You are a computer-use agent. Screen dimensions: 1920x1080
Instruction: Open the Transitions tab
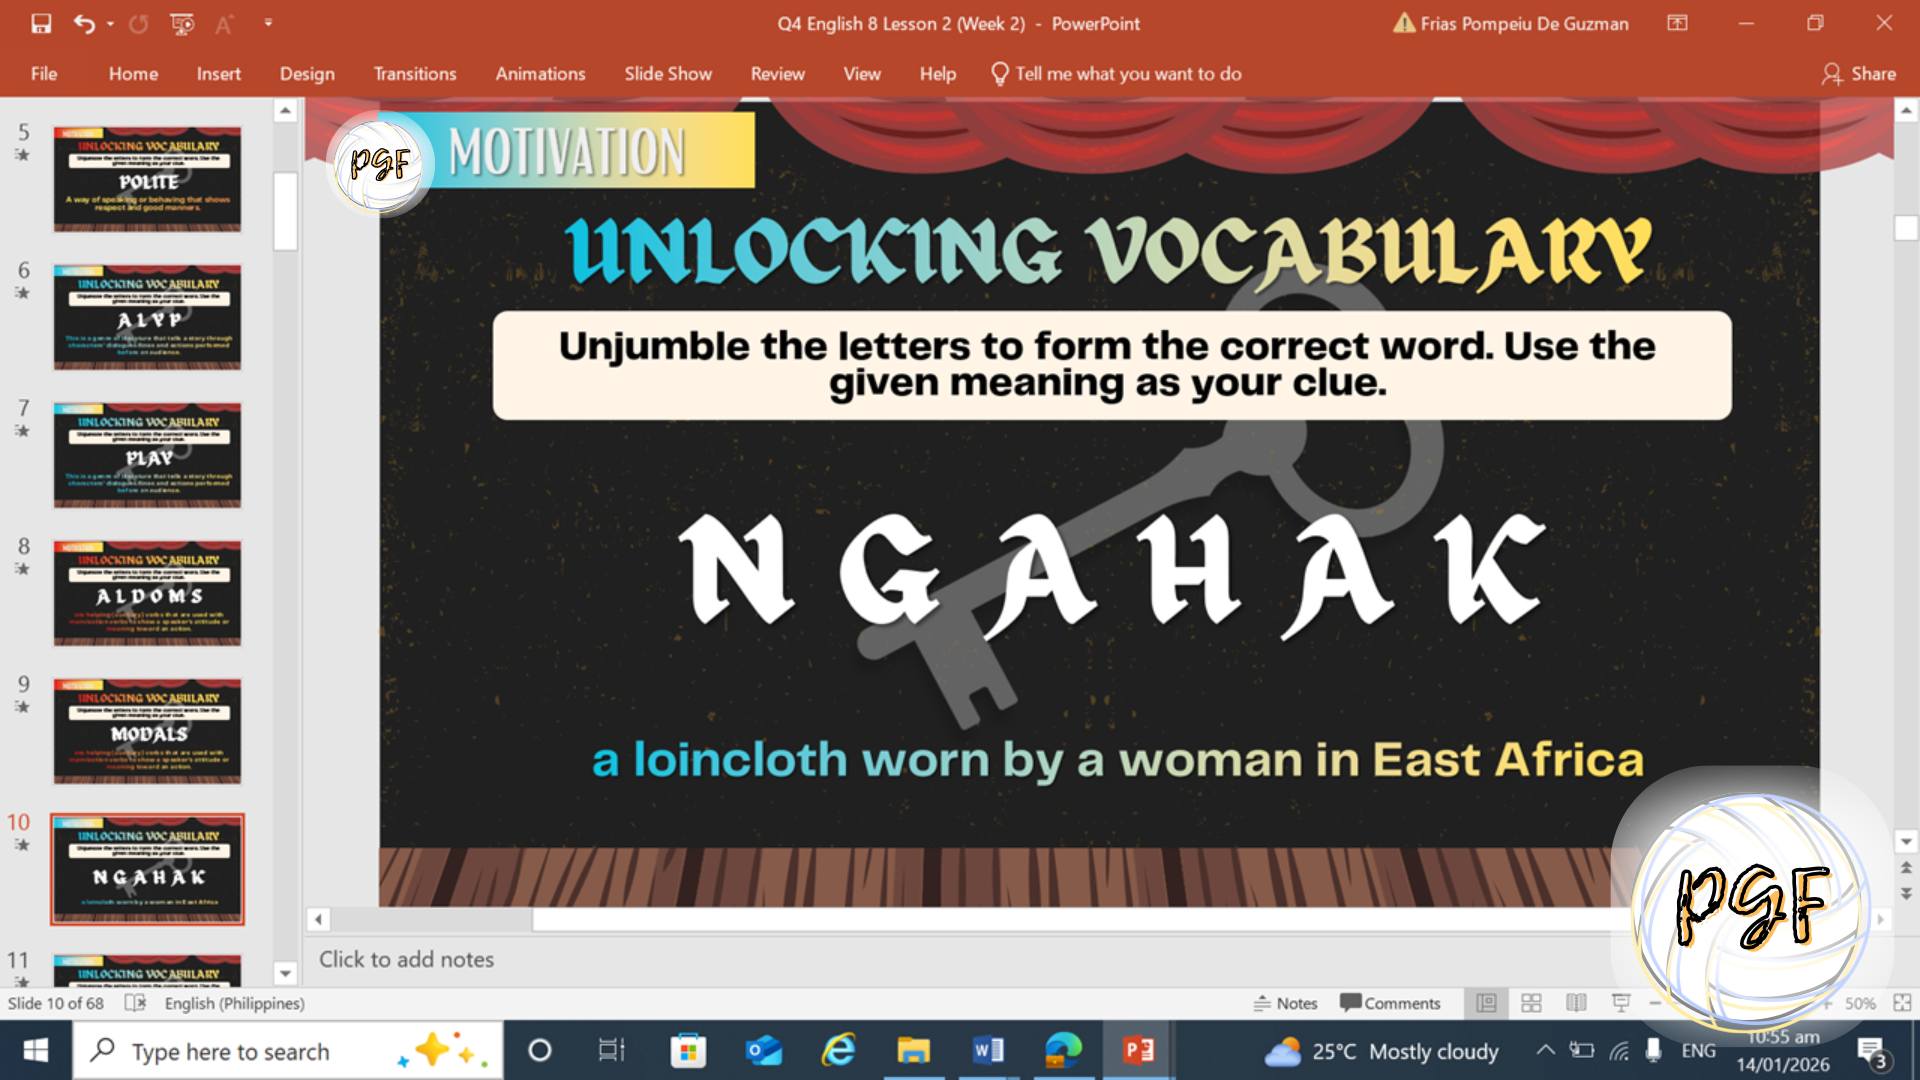[414, 74]
